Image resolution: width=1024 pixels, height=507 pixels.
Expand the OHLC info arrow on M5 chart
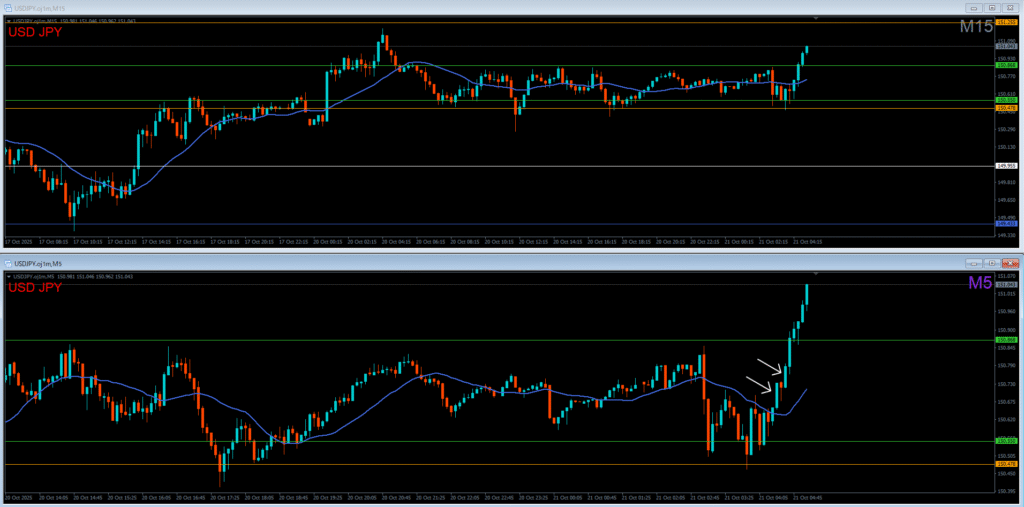pyautogui.click(x=9, y=276)
